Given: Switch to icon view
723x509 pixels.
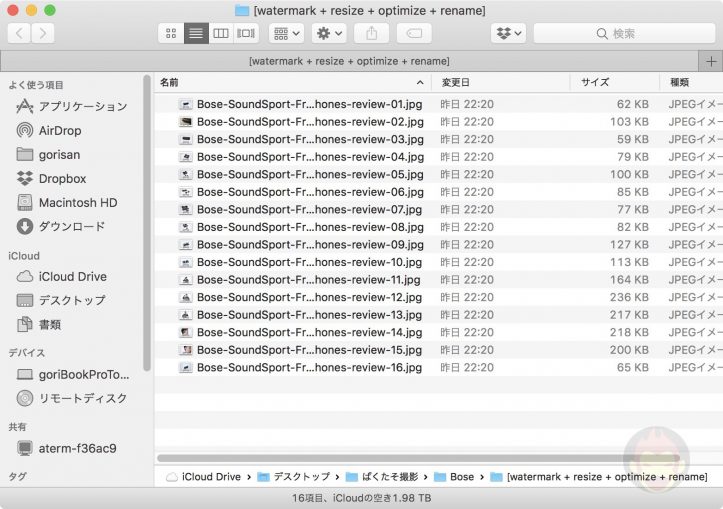Looking at the screenshot, I should click(x=171, y=33).
